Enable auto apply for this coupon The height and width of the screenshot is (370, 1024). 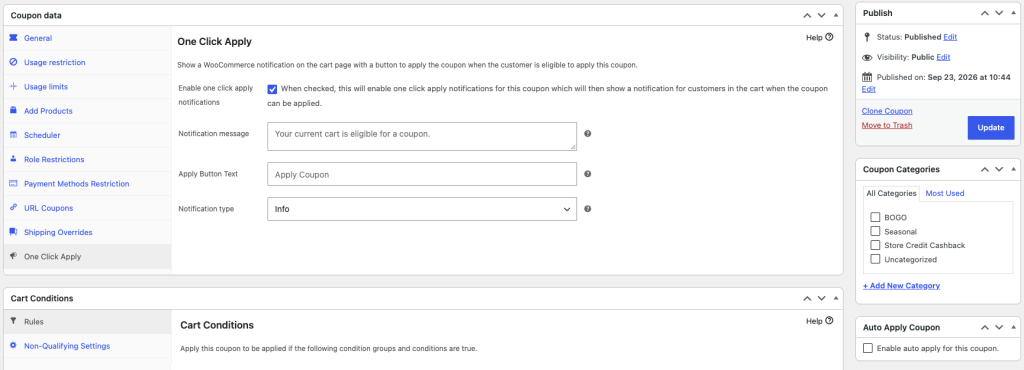868,348
